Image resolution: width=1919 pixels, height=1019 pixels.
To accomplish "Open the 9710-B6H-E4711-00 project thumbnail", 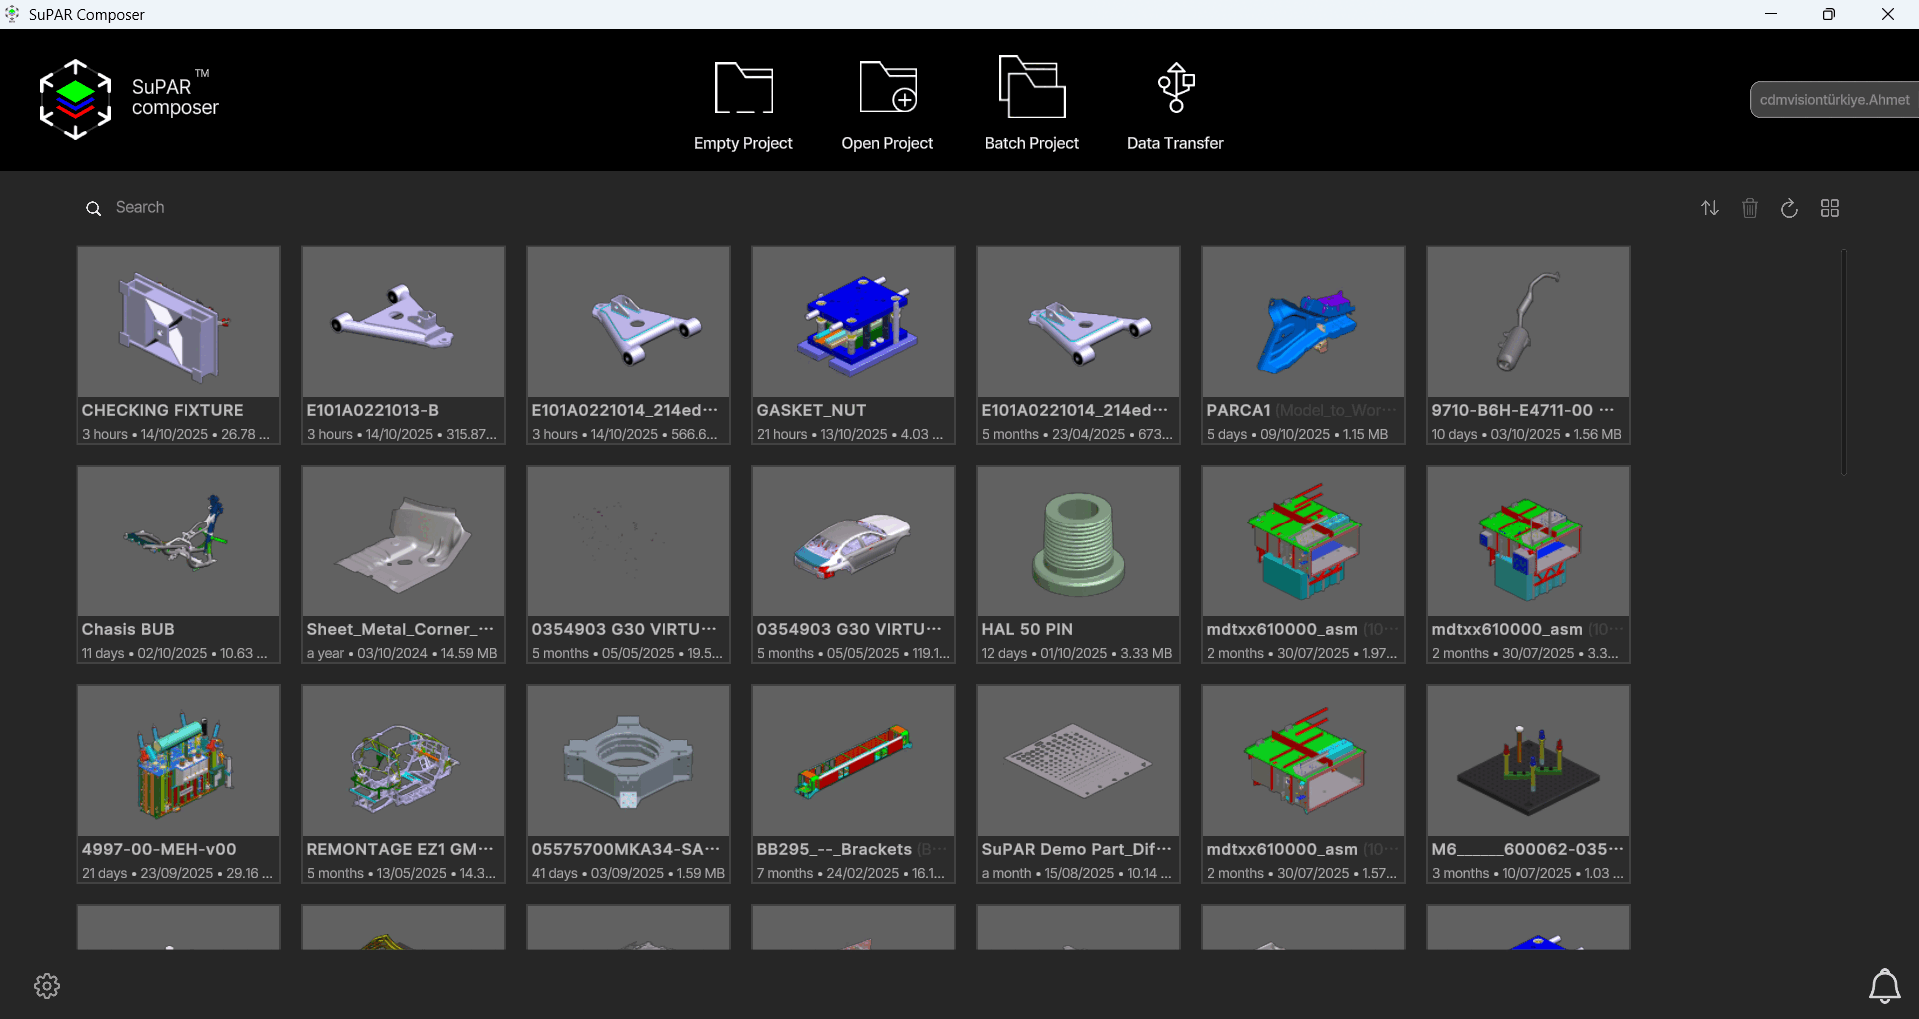I will pyautogui.click(x=1528, y=322).
